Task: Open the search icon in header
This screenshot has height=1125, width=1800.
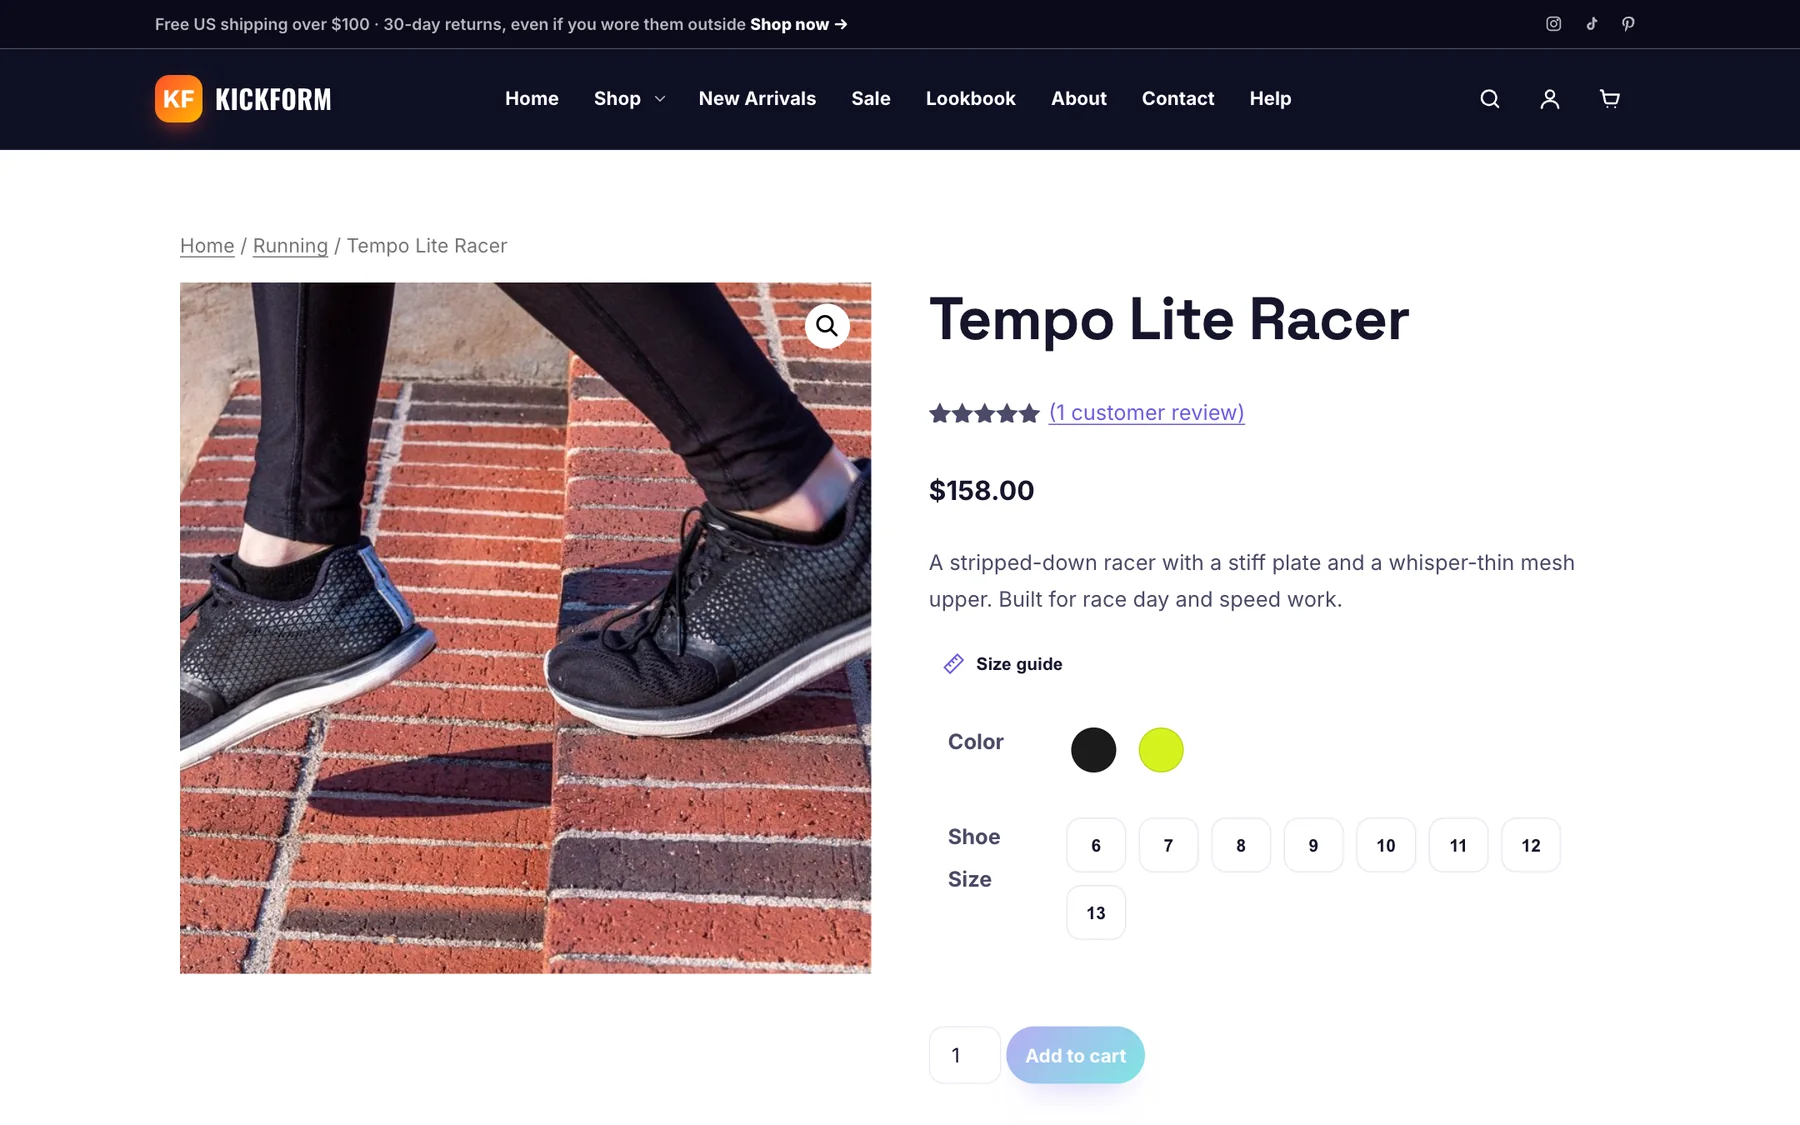Action: pyautogui.click(x=1490, y=99)
